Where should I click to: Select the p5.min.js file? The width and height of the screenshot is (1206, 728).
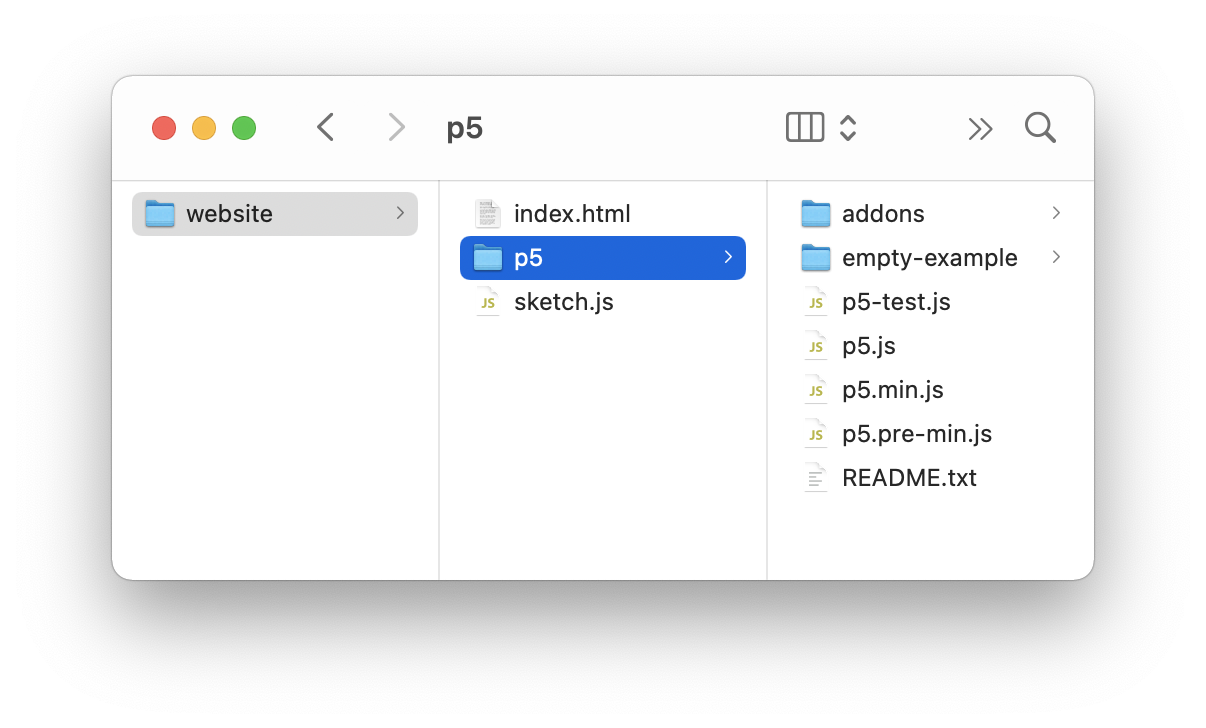pos(893,390)
